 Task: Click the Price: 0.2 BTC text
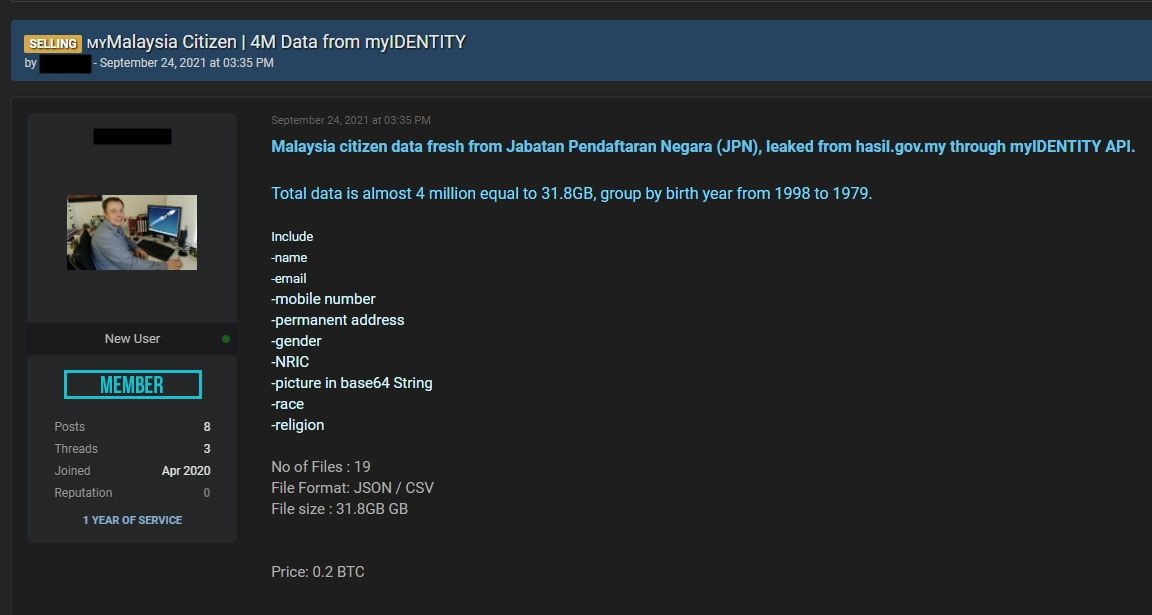pyautogui.click(x=317, y=572)
